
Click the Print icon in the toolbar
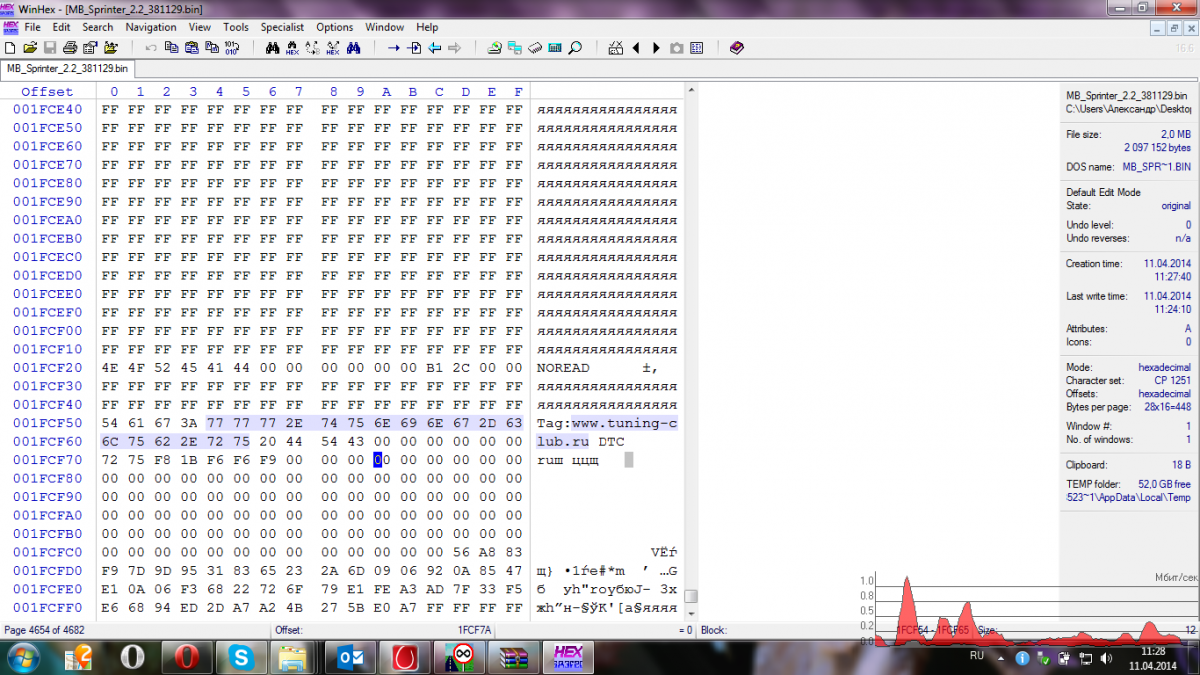[70, 47]
